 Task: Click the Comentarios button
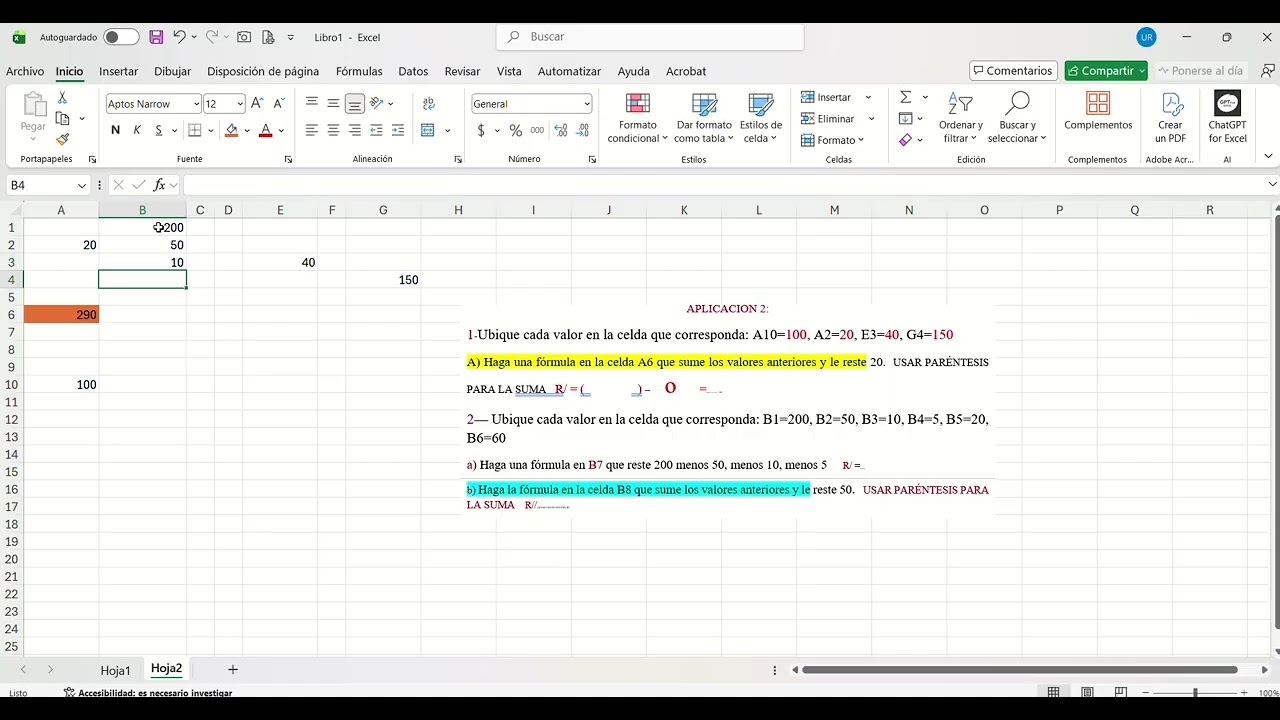[1013, 71]
